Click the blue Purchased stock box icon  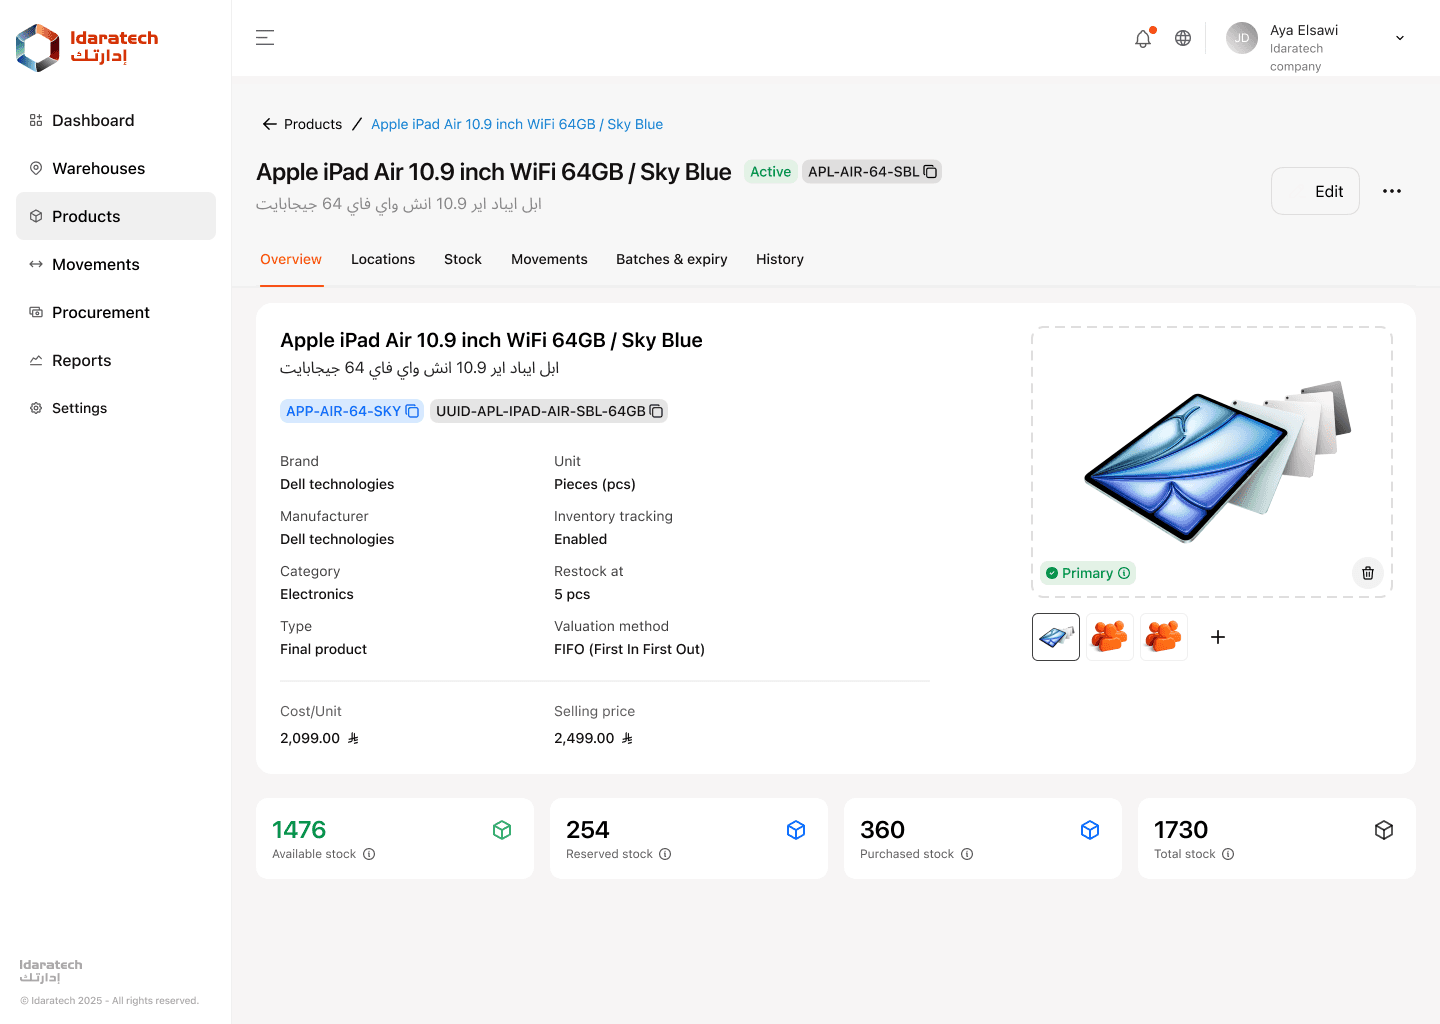1090,830
